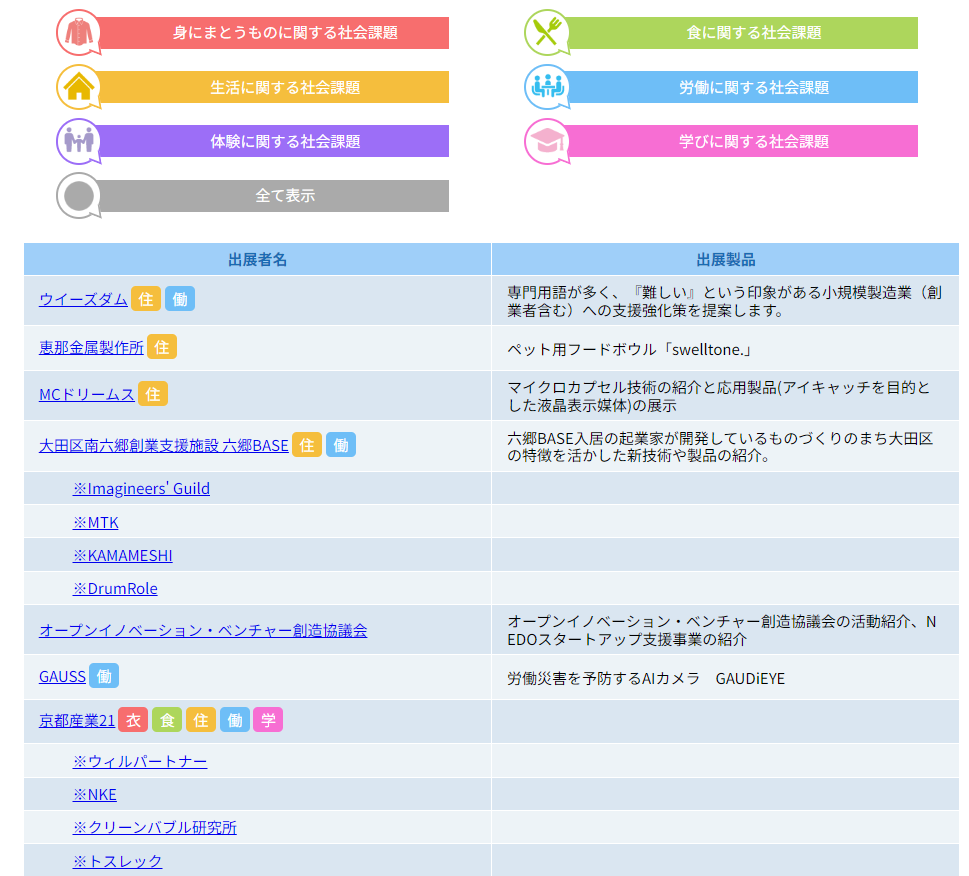The height and width of the screenshot is (876, 969).
Task: Open the 恵那金属製作所 link
Action: (91, 348)
